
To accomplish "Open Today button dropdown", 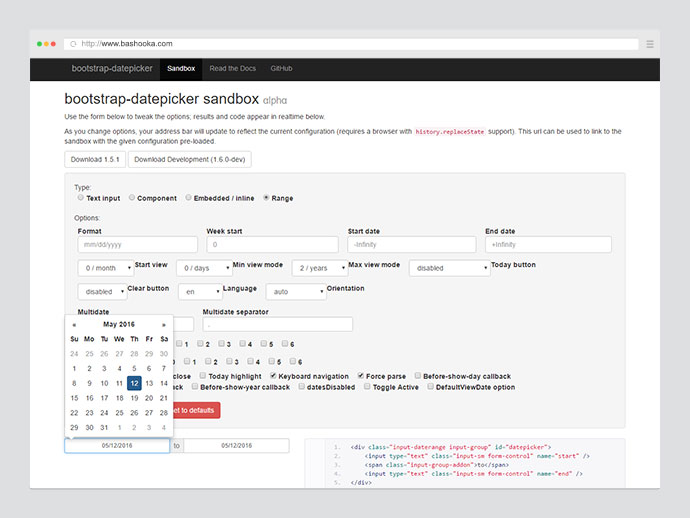I will click(449, 268).
